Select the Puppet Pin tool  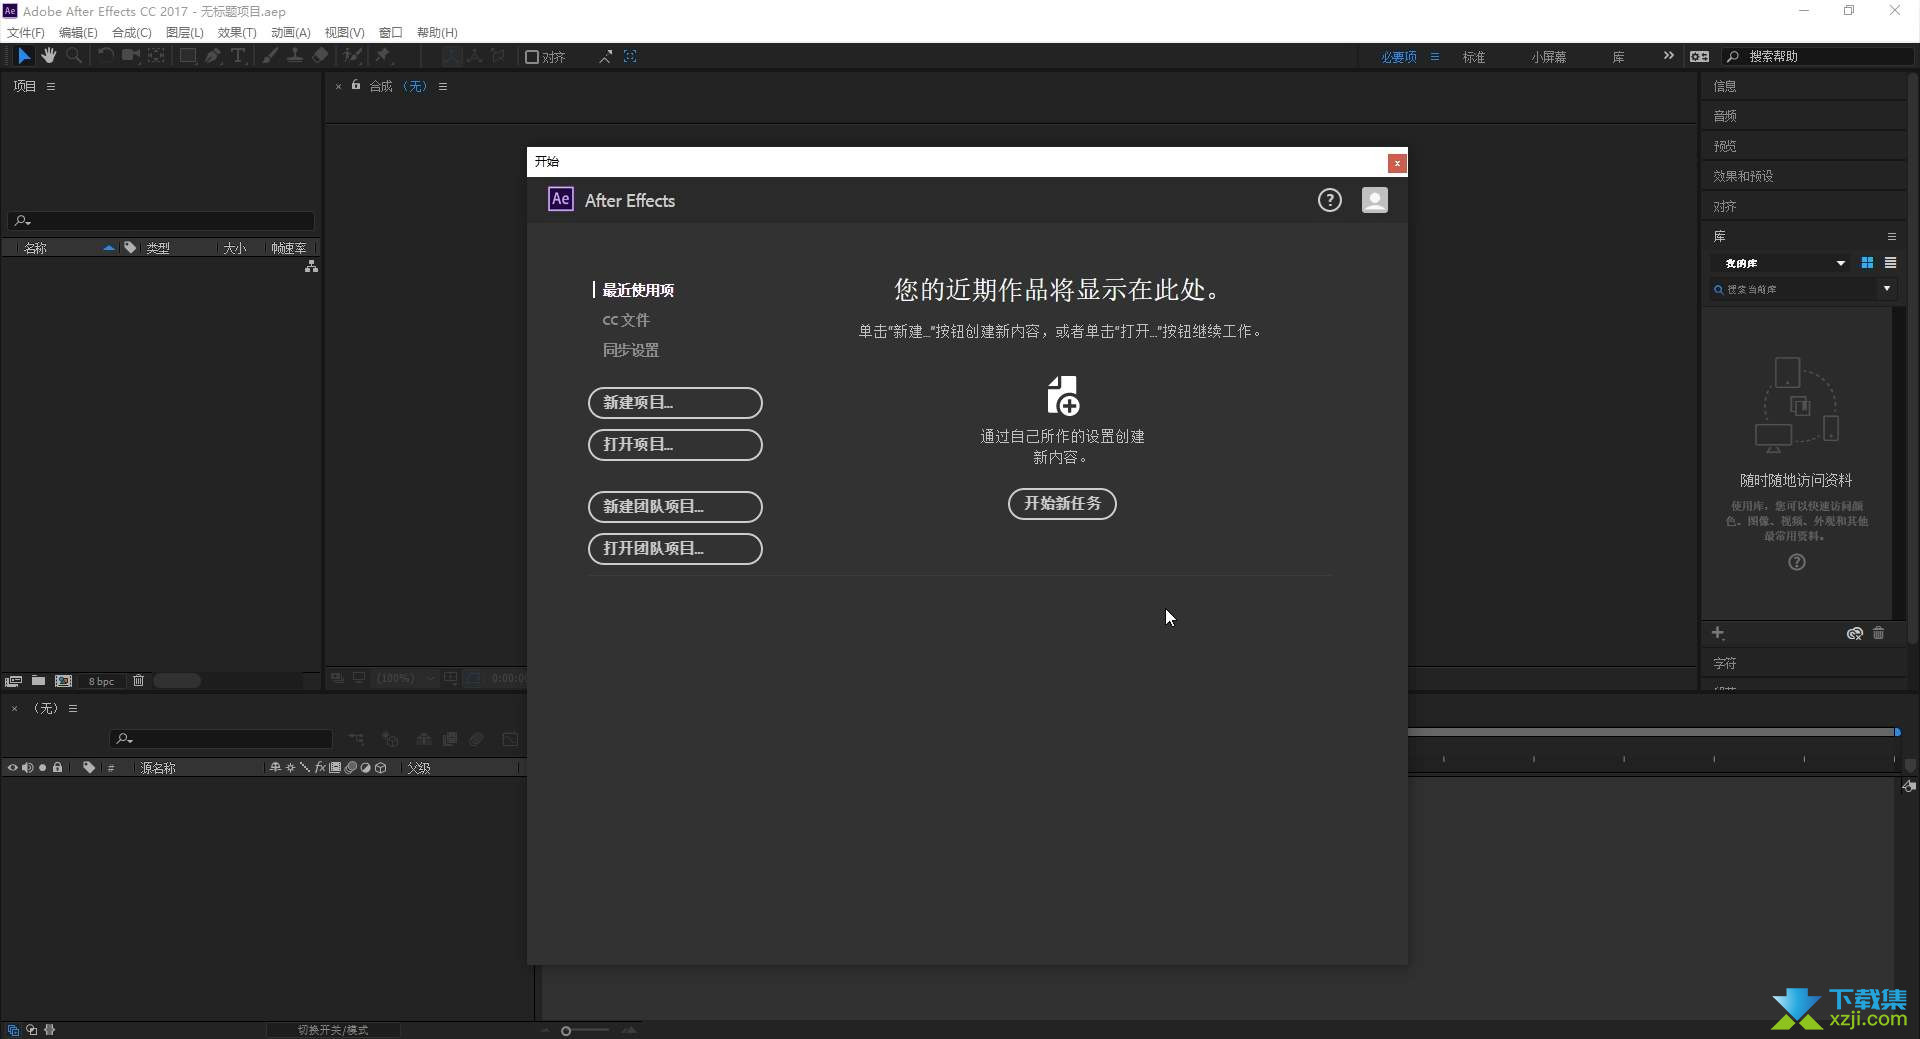(x=383, y=56)
